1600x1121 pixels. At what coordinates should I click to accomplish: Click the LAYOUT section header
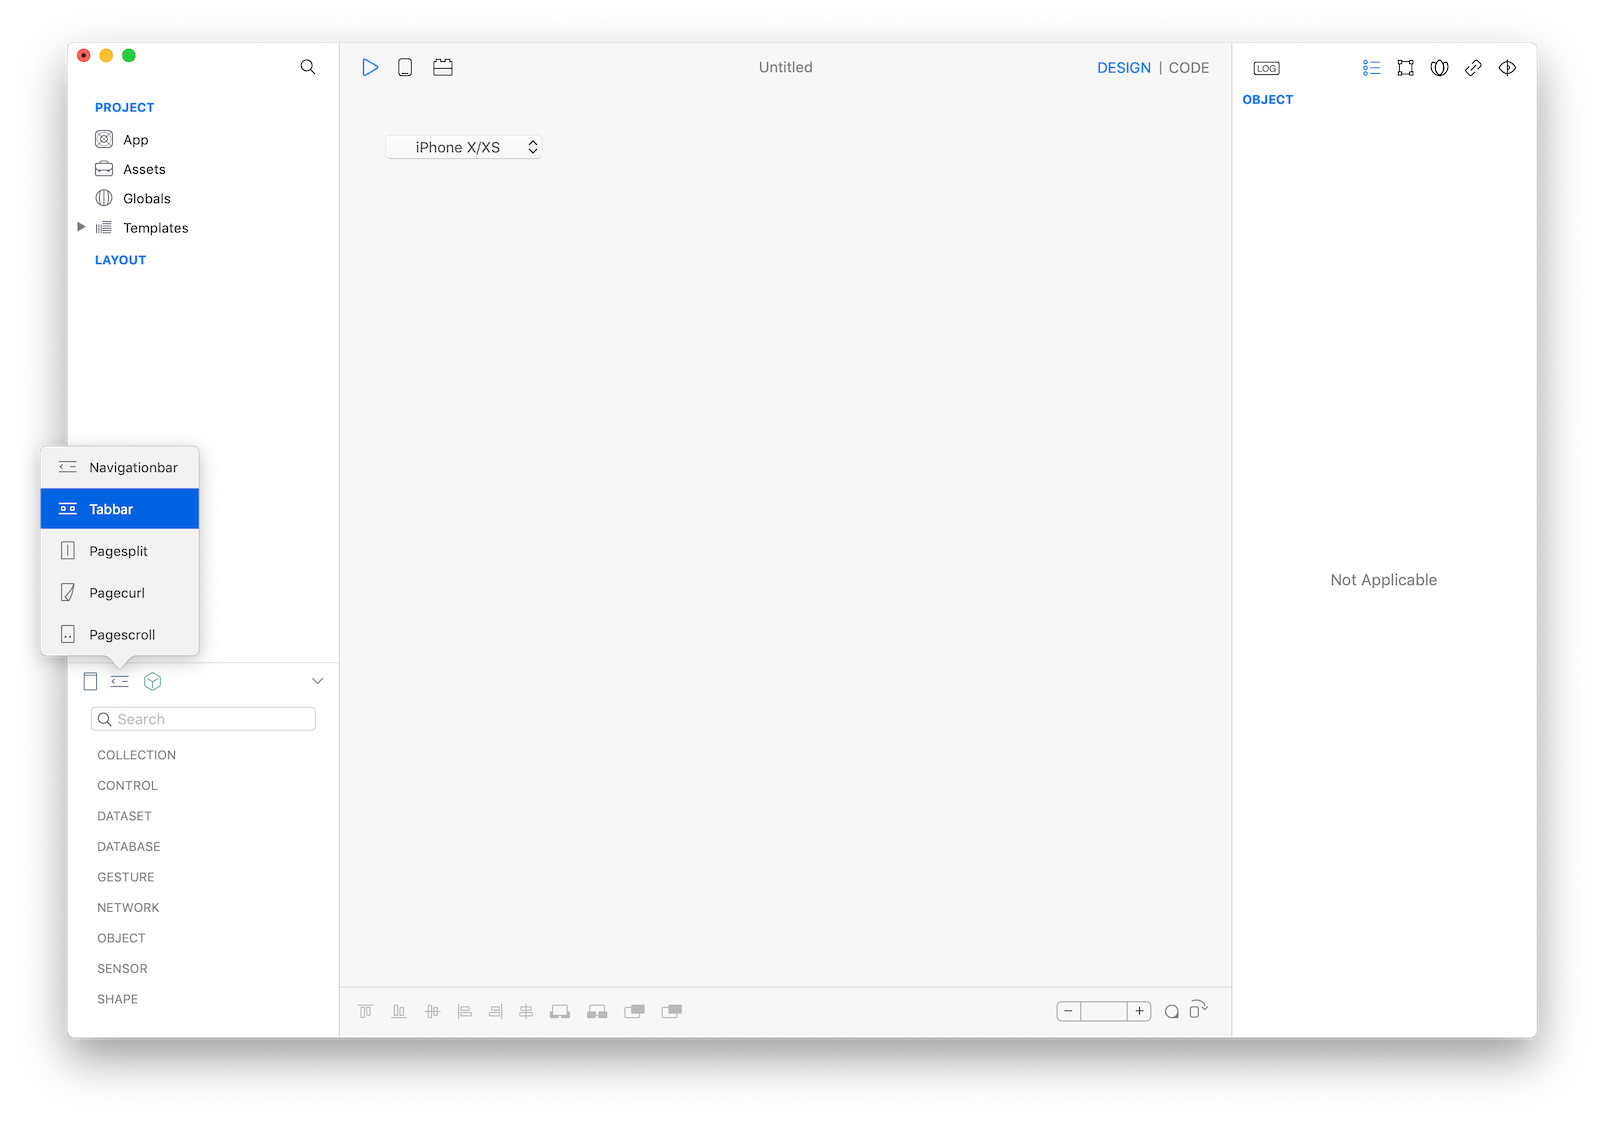(120, 260)
